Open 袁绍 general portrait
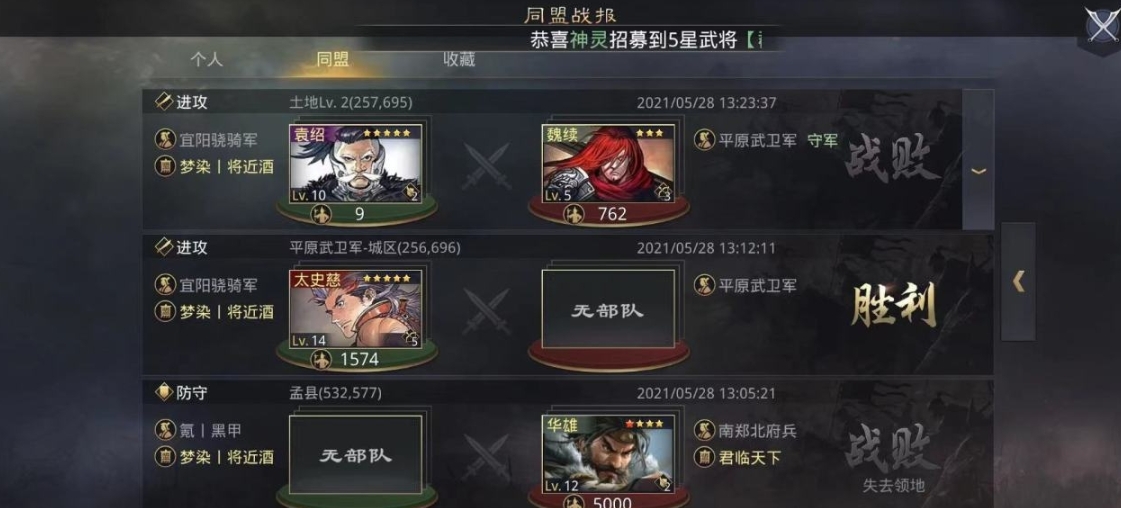 tap(355, 164)
